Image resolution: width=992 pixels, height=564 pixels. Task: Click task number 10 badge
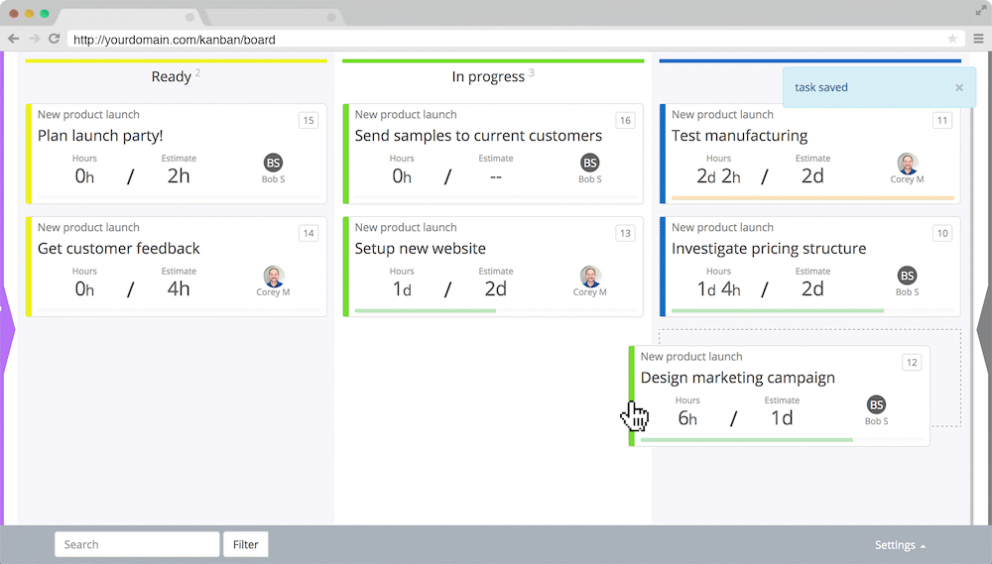[x=942, y=233]
